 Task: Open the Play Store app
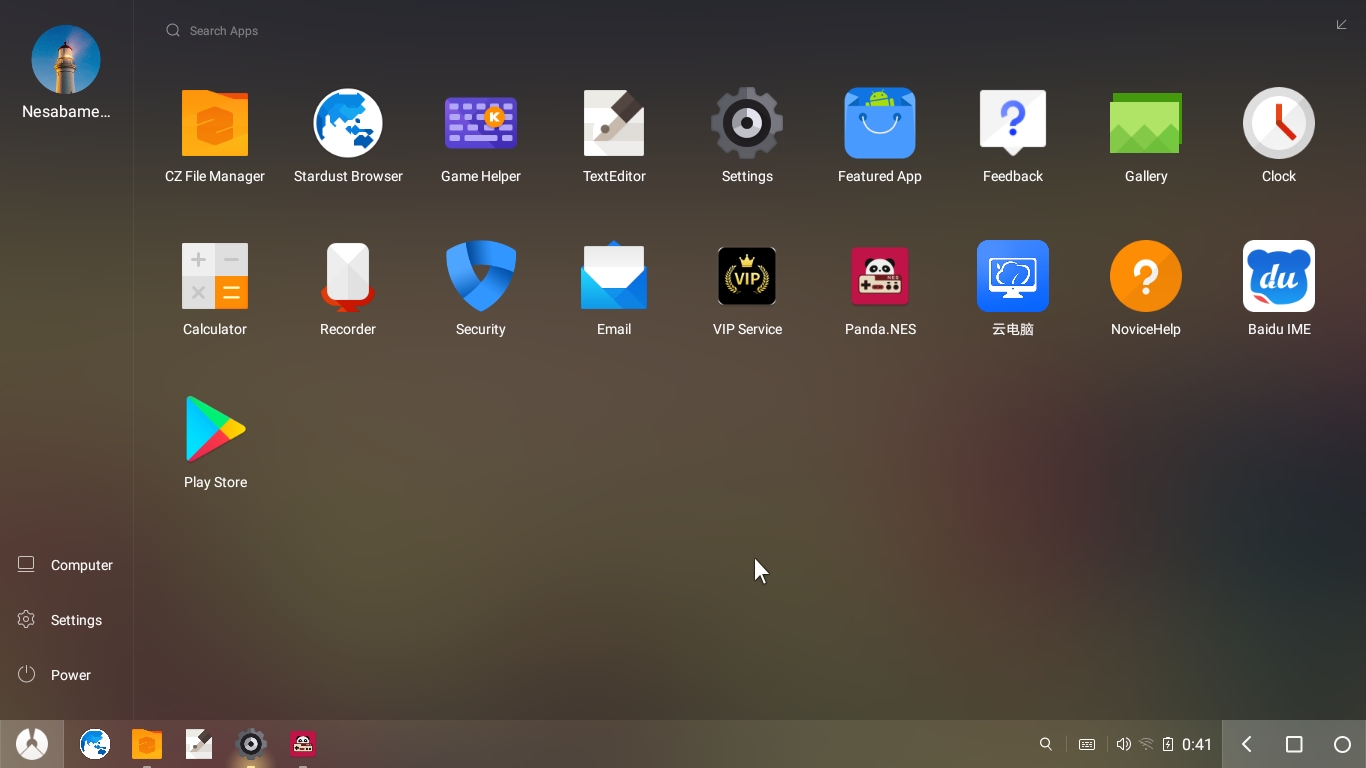pyautogui.click(x=215, y=430)
